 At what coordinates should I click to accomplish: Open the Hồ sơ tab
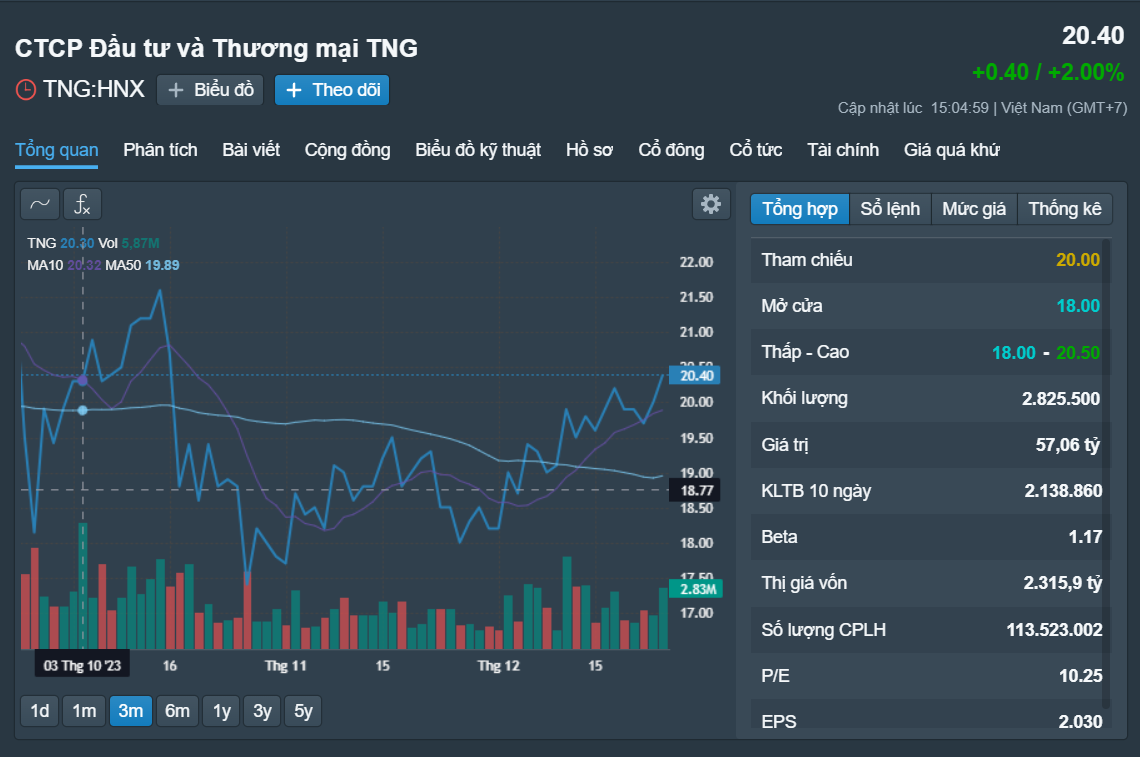(x=590, y=151)
